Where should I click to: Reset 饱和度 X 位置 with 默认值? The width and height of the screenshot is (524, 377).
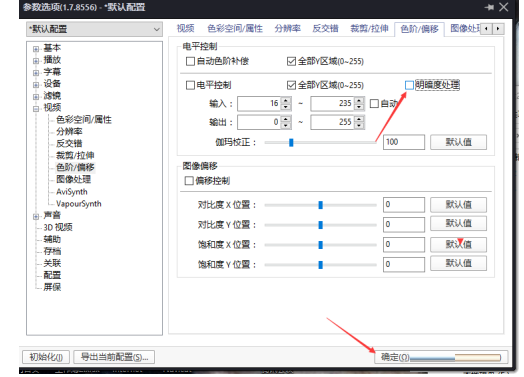tap(458, 244)
